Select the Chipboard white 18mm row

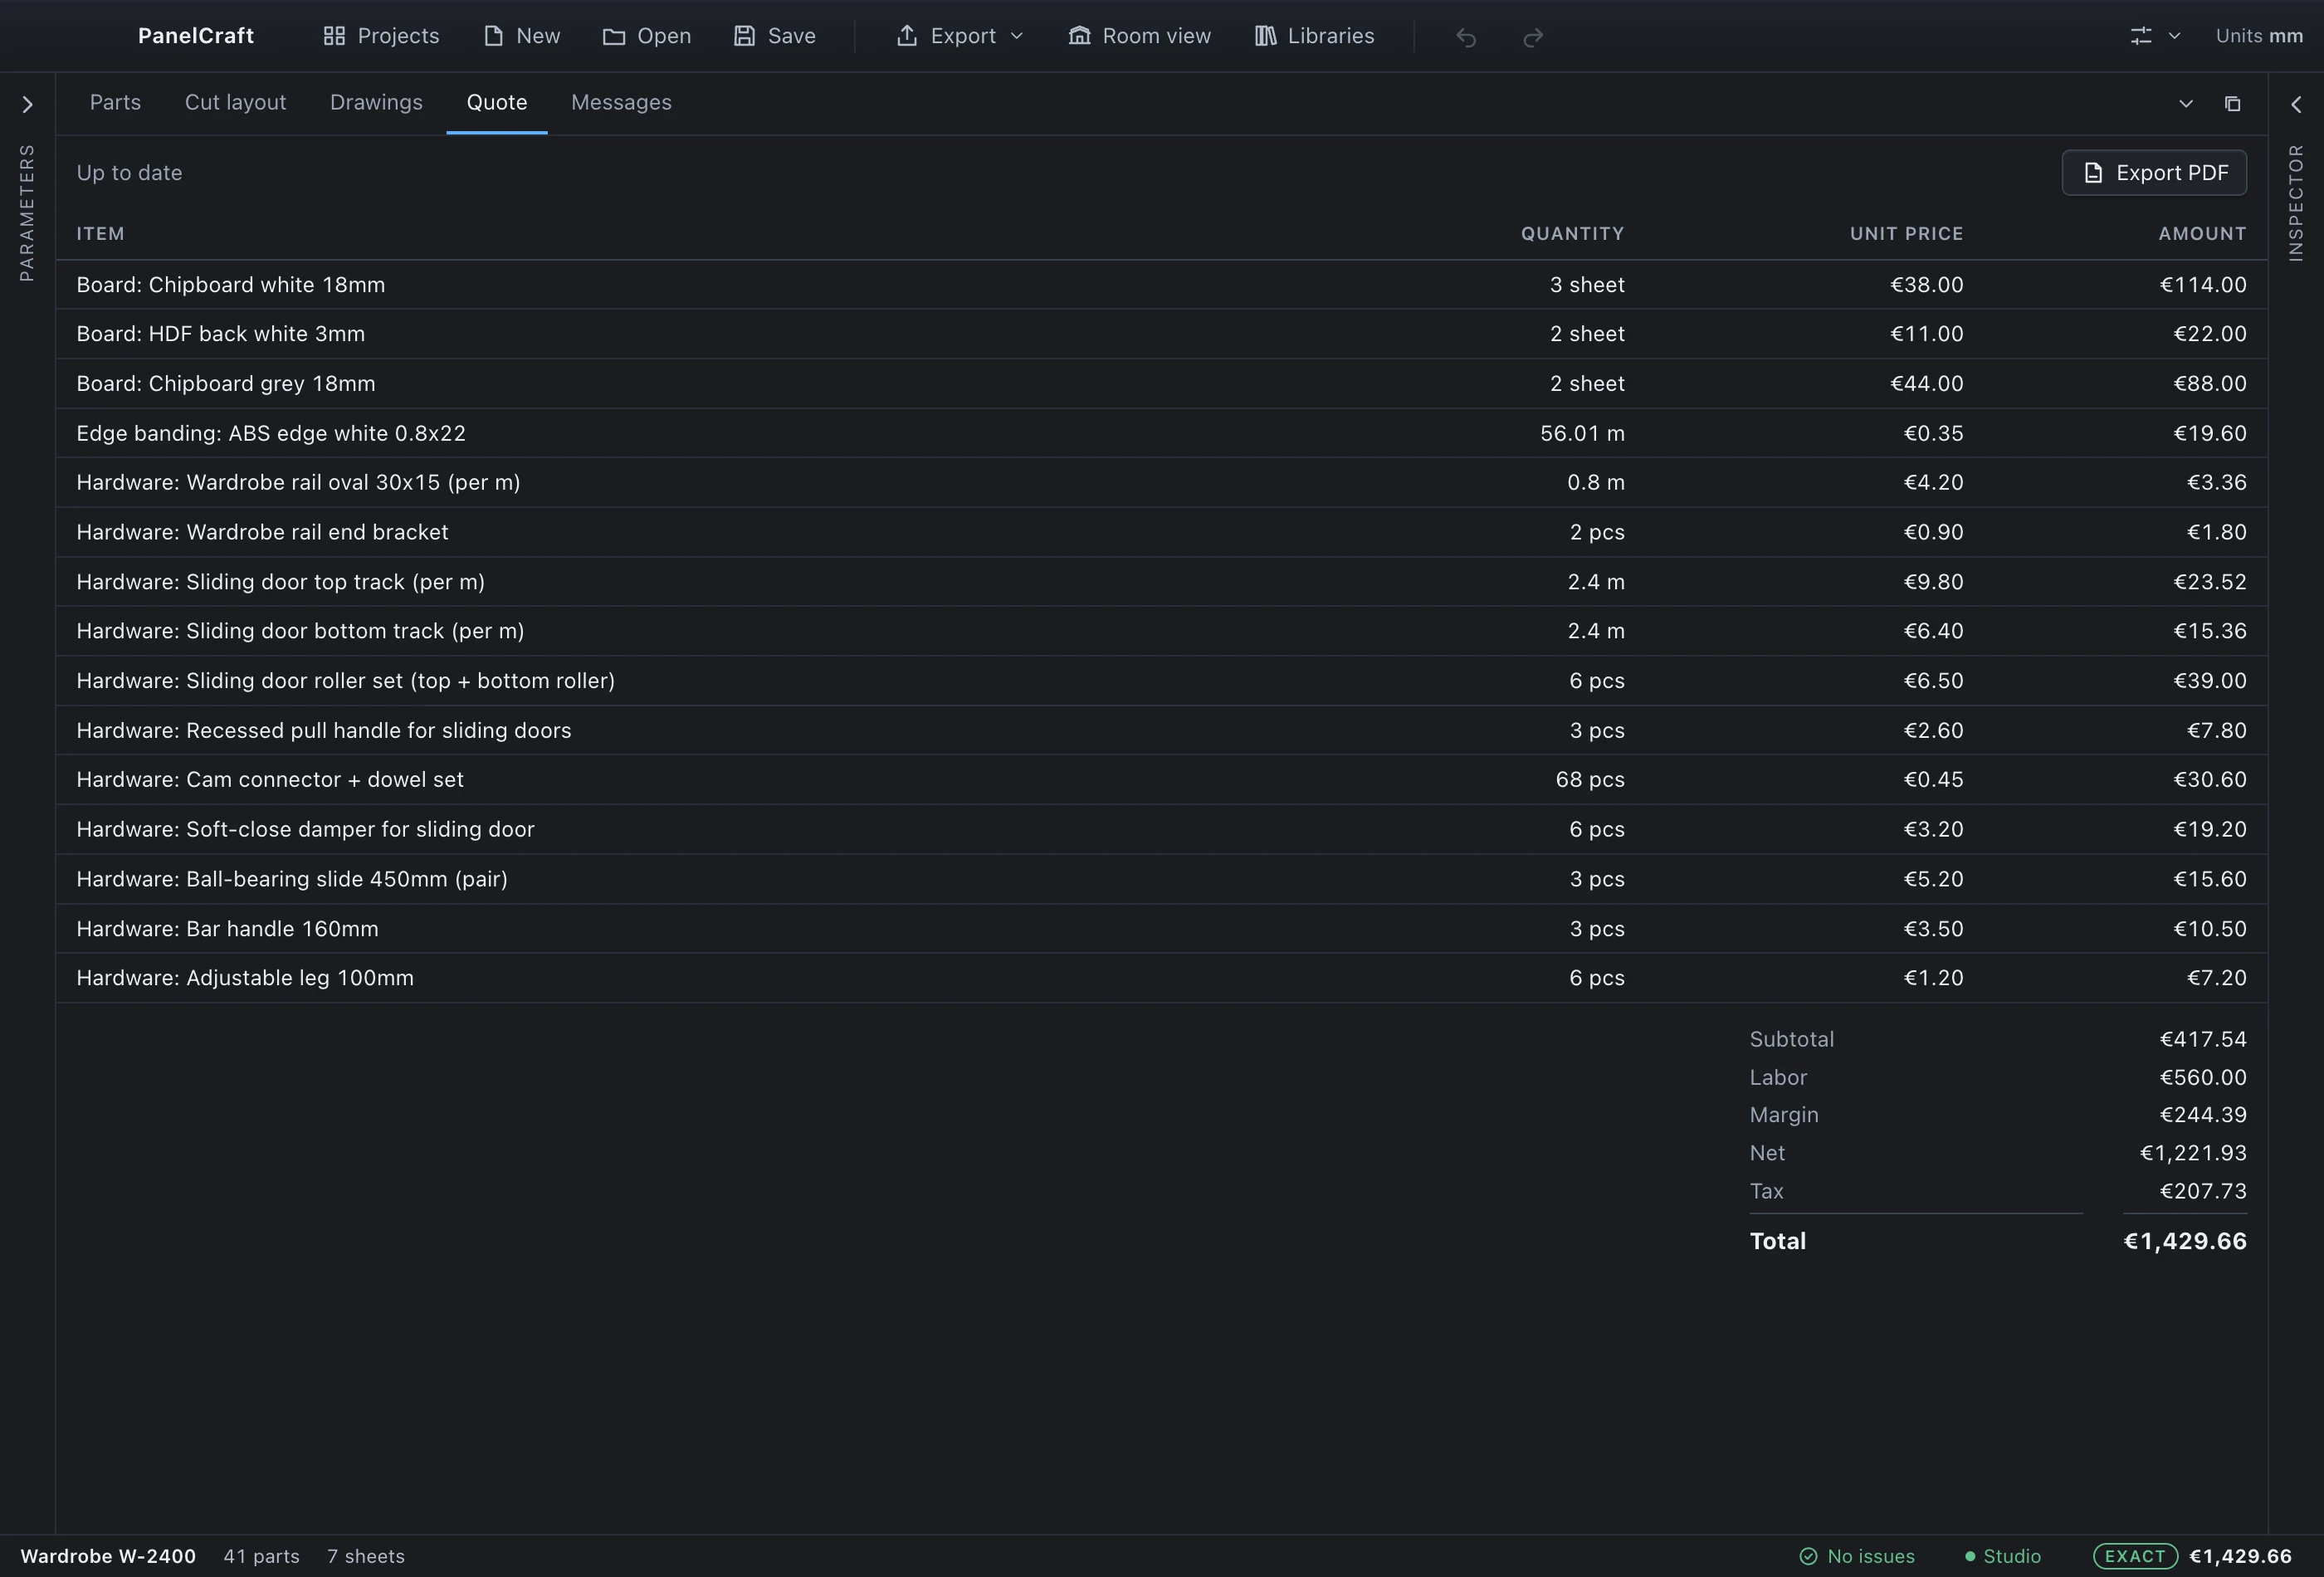point(1161,285)
